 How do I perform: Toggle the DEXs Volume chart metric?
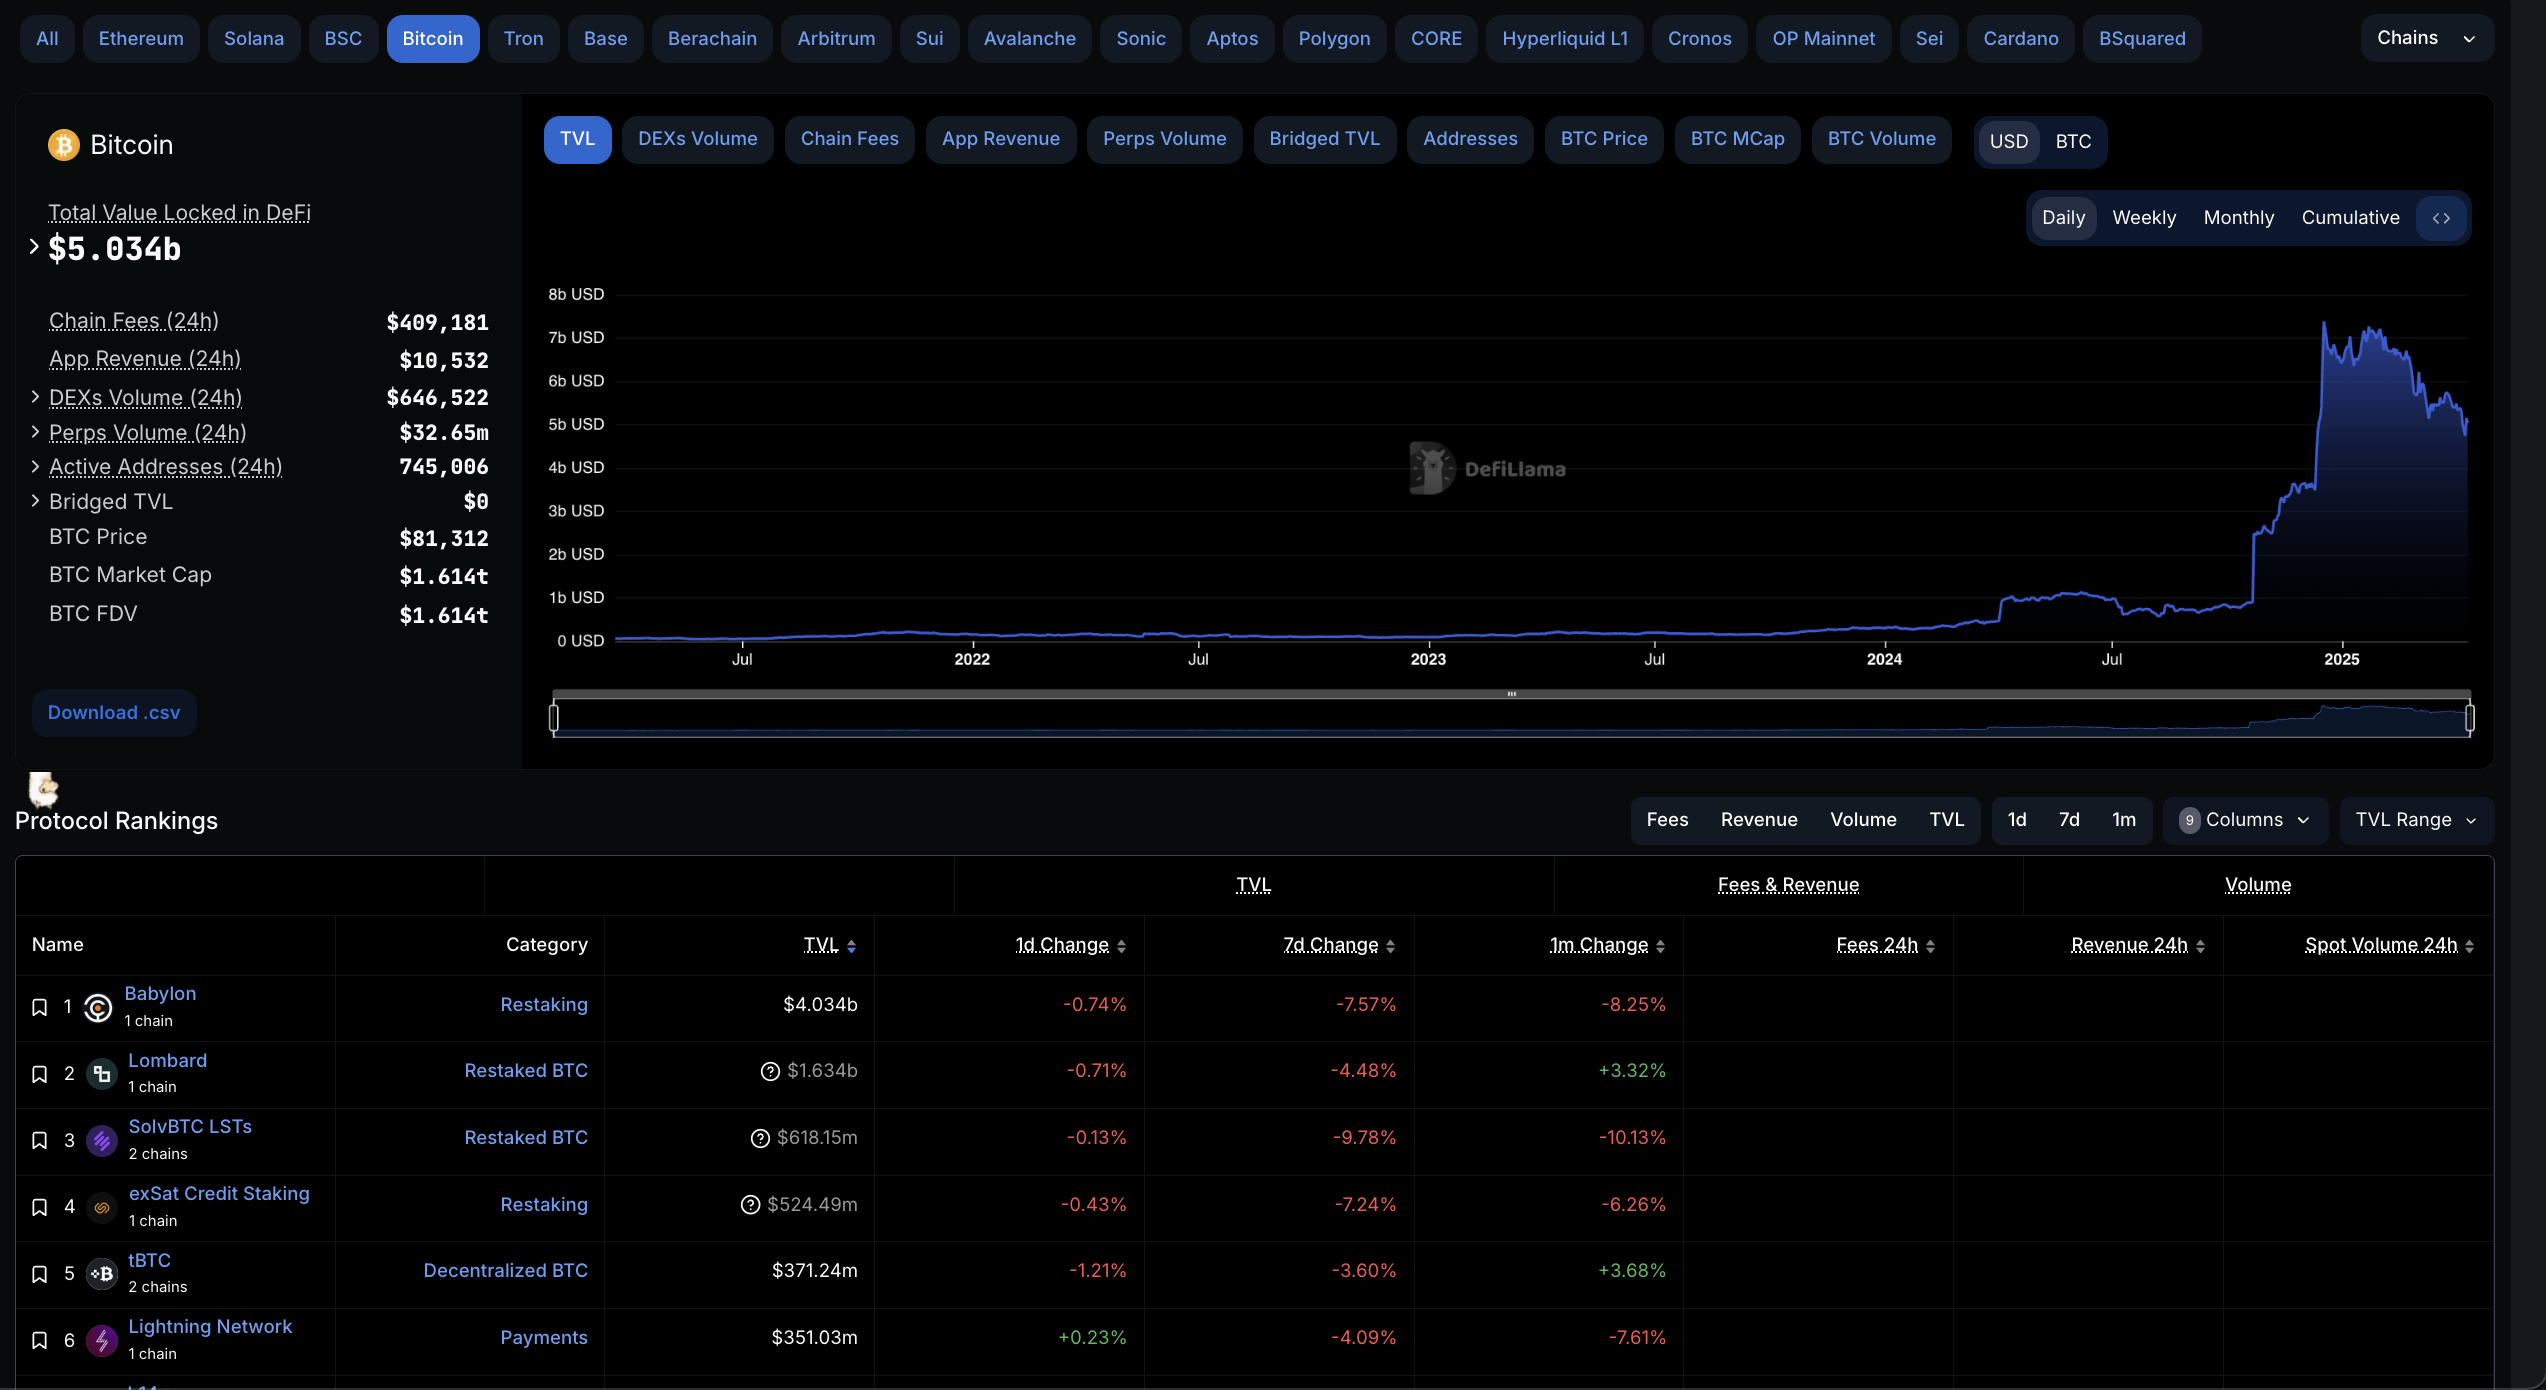pos(697,139)
